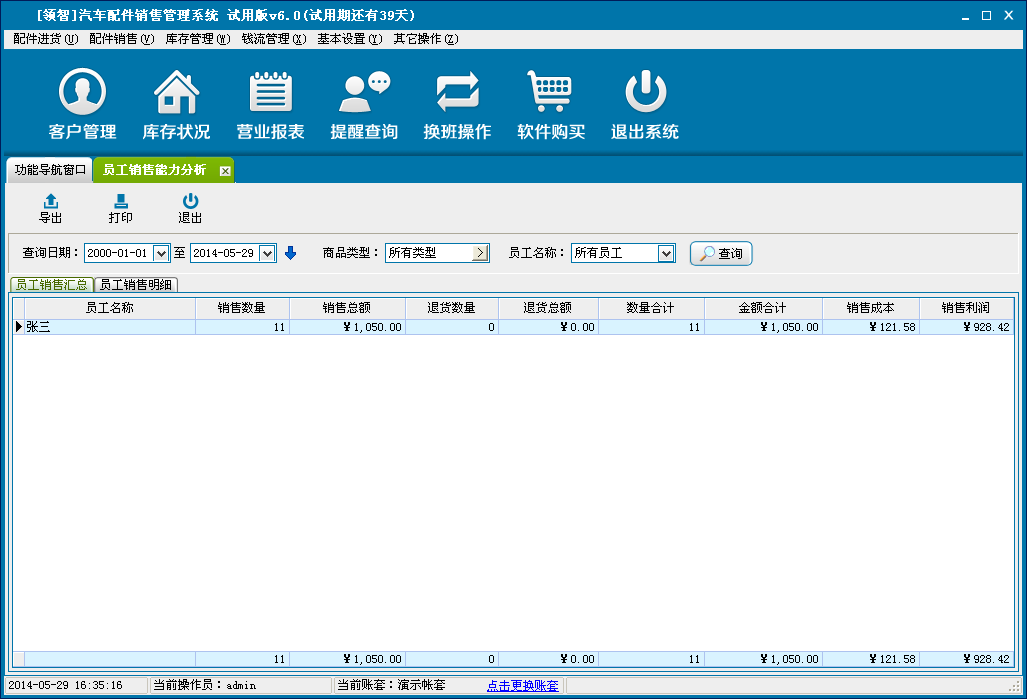Switch to 员工销售明细 tab
The height and width of the screenshot is (699, 1027).
pyautogui.click(x=136, y=285)
